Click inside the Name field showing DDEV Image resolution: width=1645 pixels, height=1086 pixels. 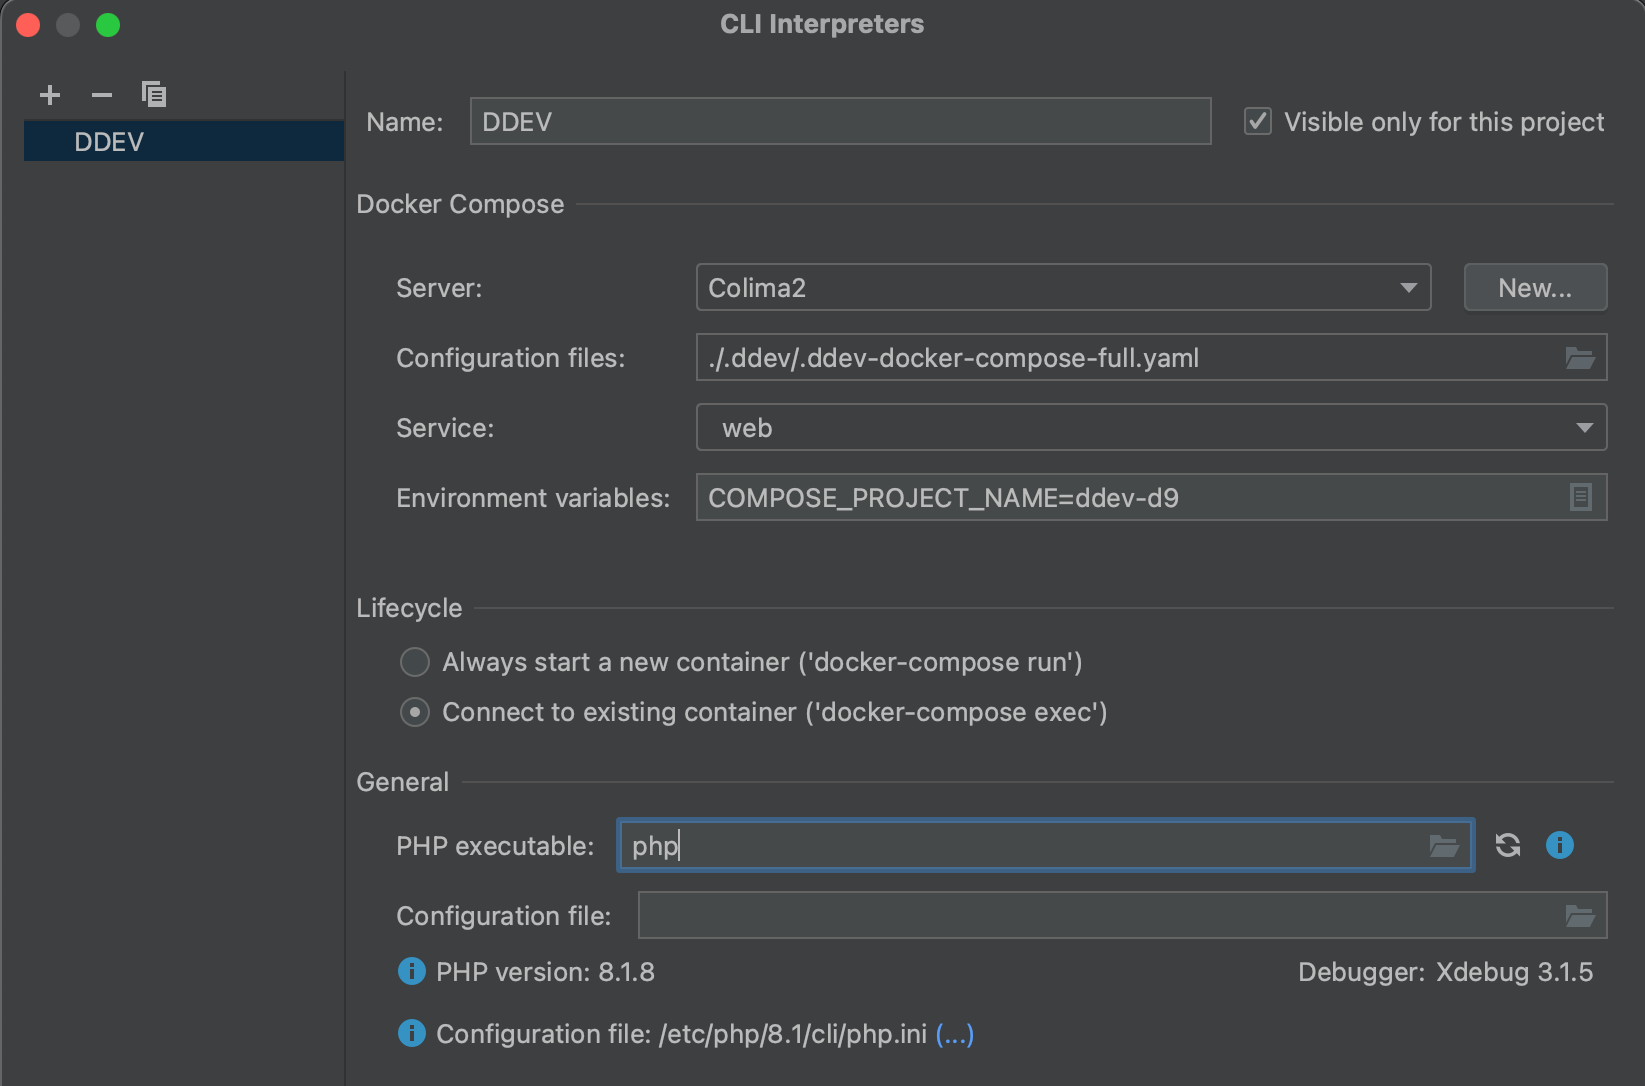tap(839, 121)
